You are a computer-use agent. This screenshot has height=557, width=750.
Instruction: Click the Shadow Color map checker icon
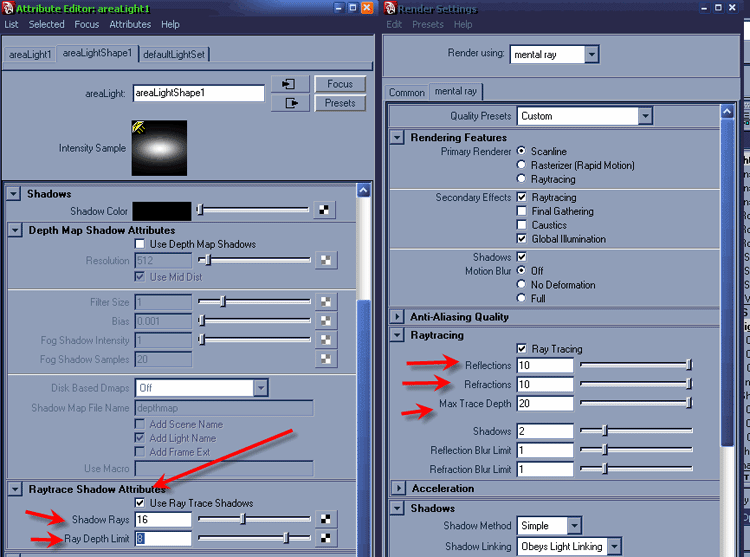(x=326, y=210)
